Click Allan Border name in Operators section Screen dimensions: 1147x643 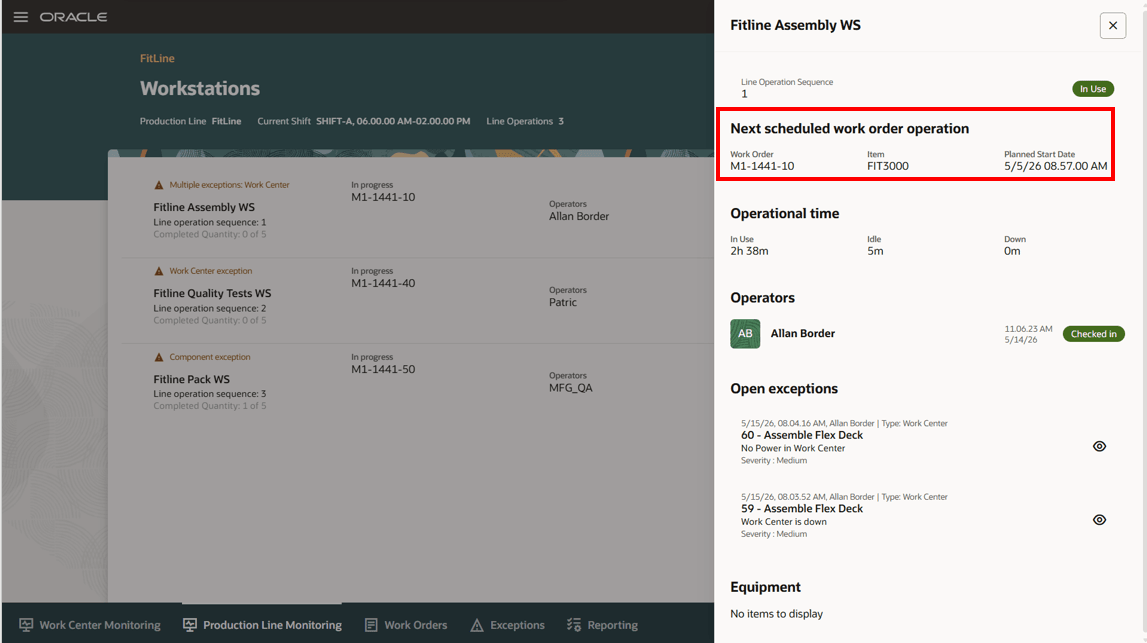coord(802,334)
